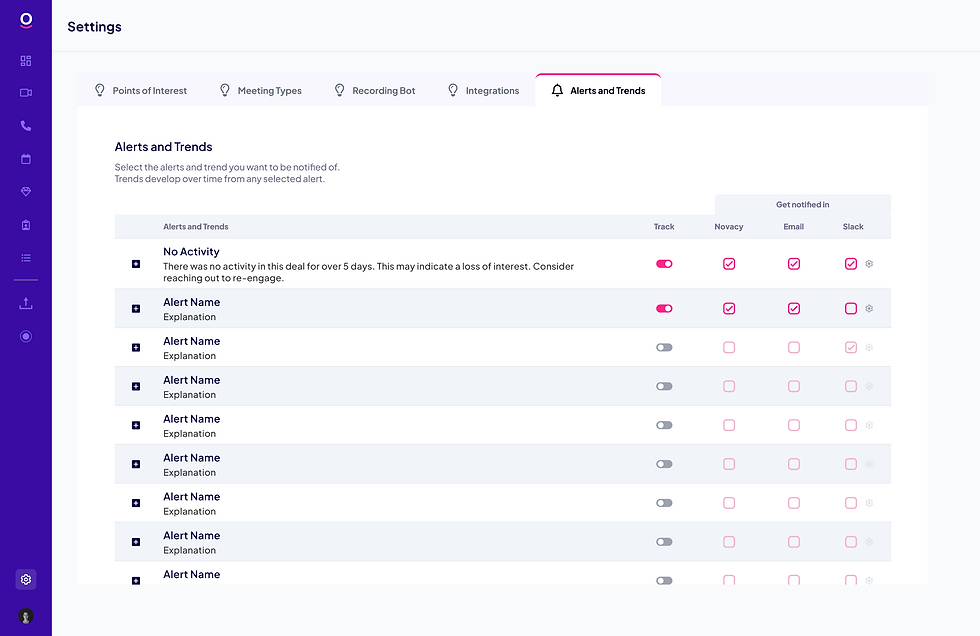
Task: Click the phone calls icon in sidebar
Action: click(26, 126)
